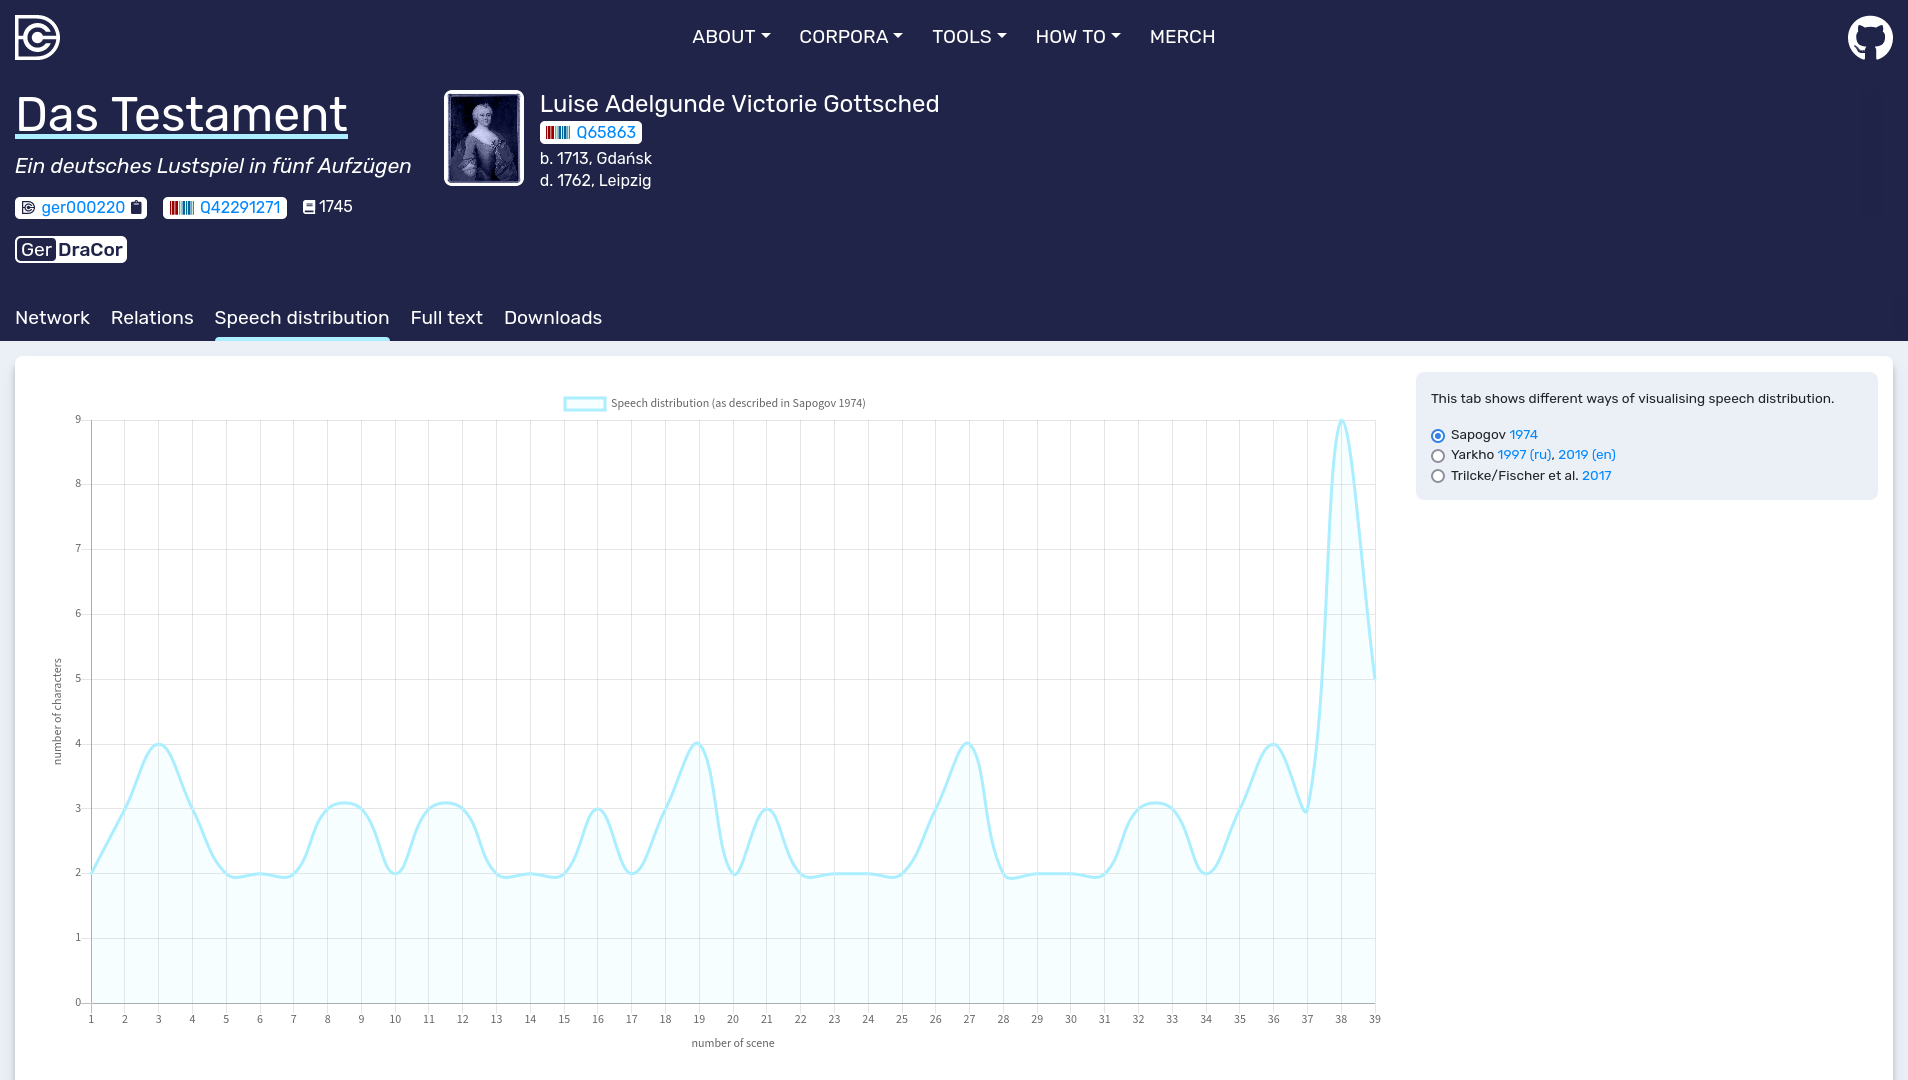Image resolution: width=1908 pixels, height=1080 pixels.
Task: Switch to the Full text tab
Action: coord(447,317)
